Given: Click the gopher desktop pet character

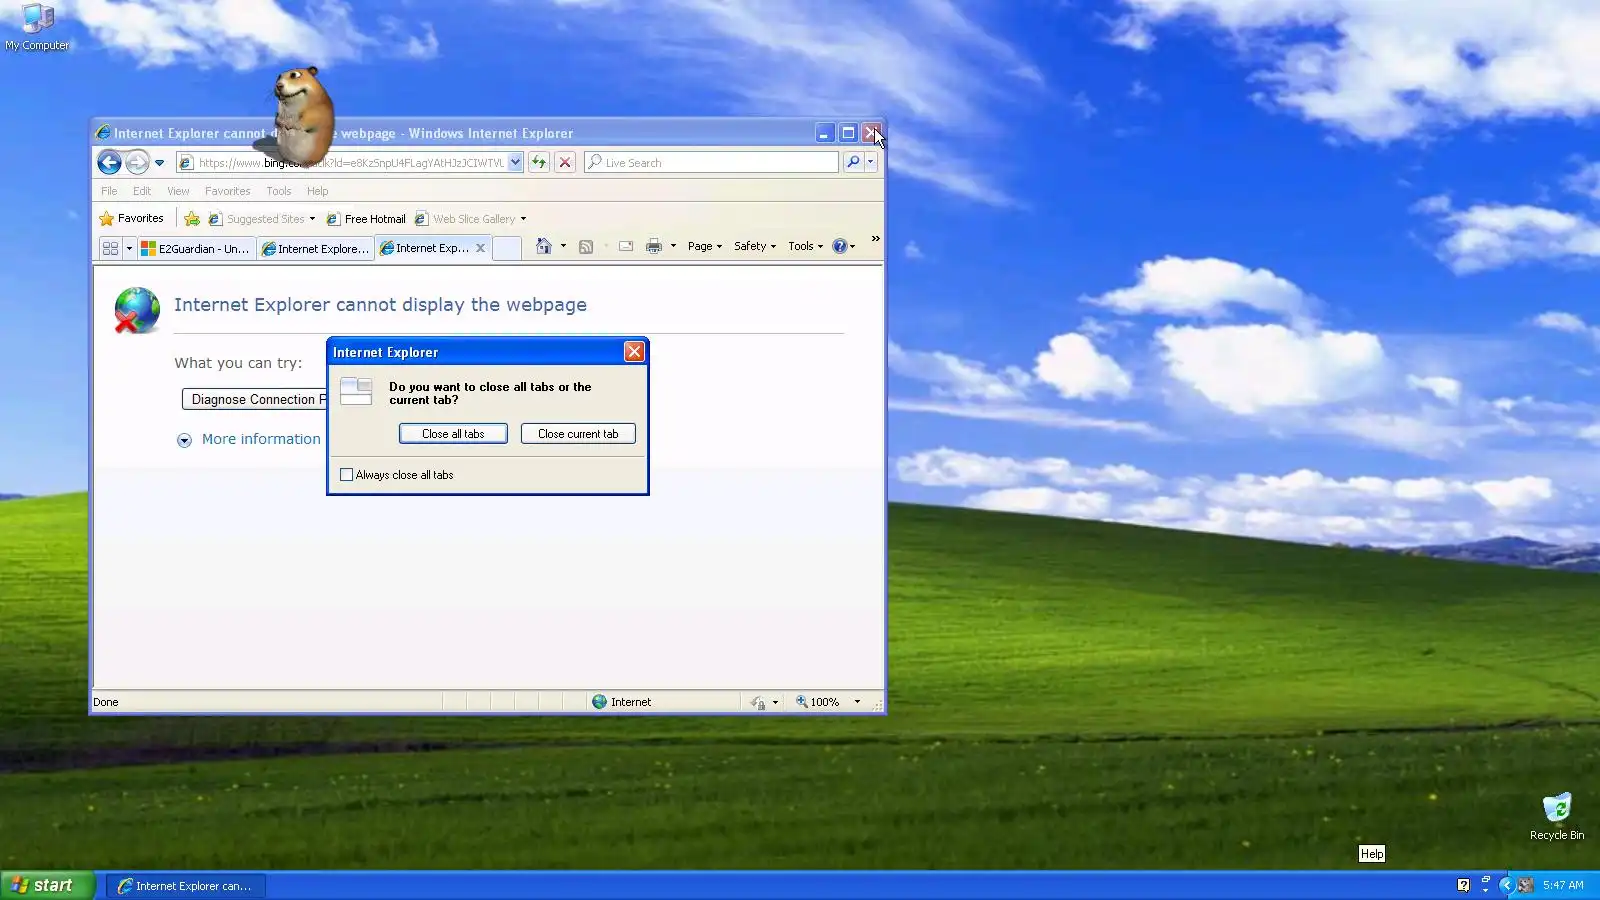Looking at the screenshot, I should [301, 115].
